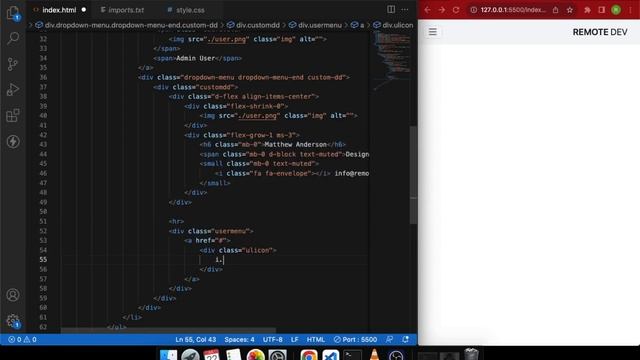Open Google Chrome from the dock
Screen dimensions: 640x360
309,355
